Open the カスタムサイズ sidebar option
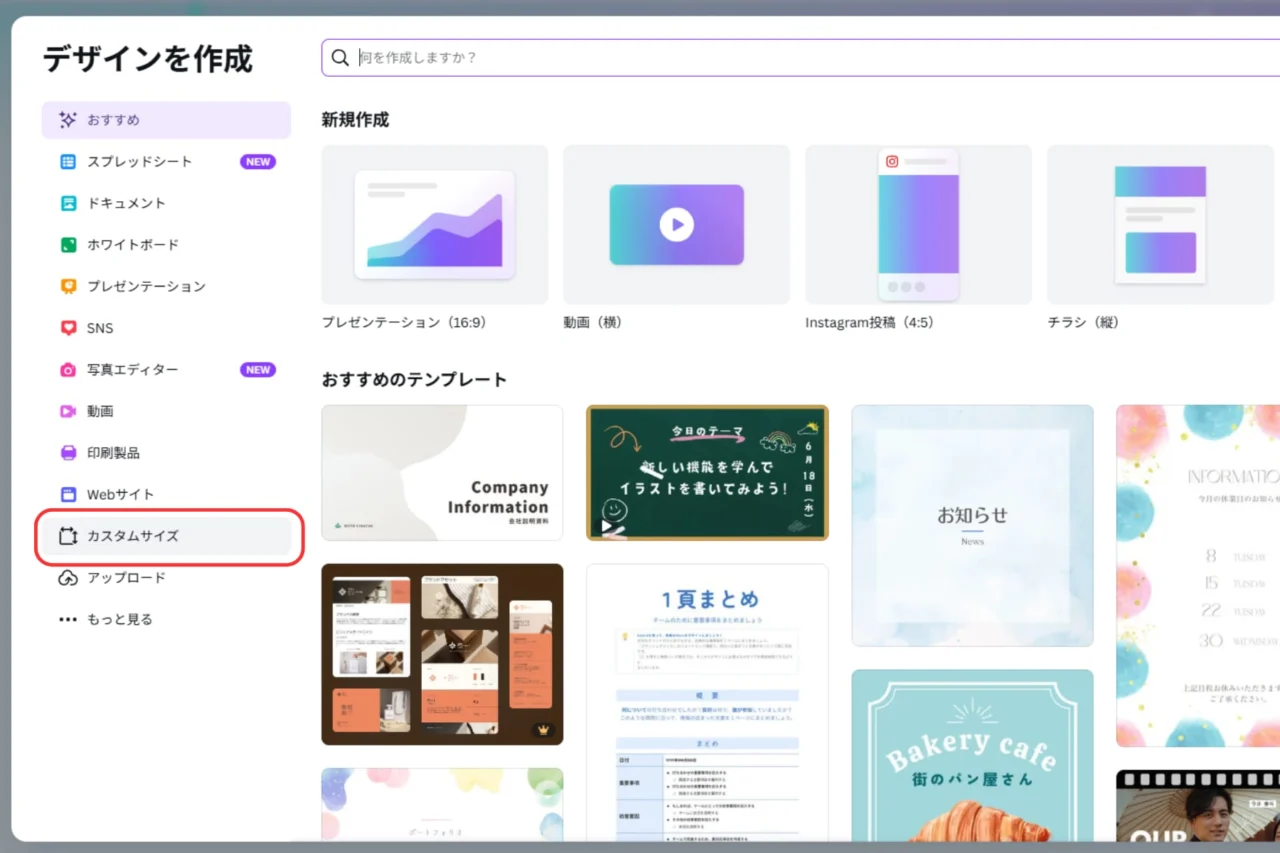 tap(166, 536)
